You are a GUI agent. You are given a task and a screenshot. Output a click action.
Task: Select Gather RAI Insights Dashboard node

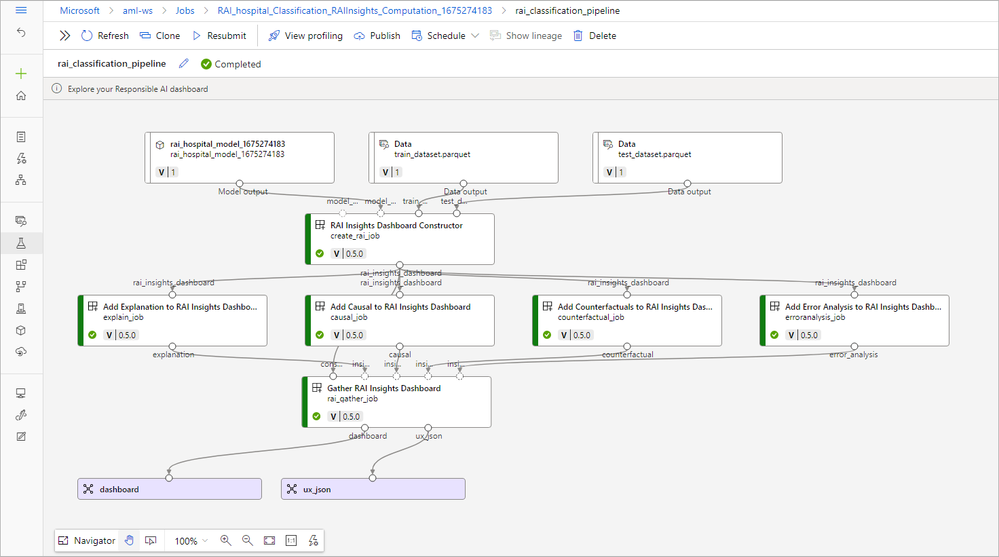[396, 401]
